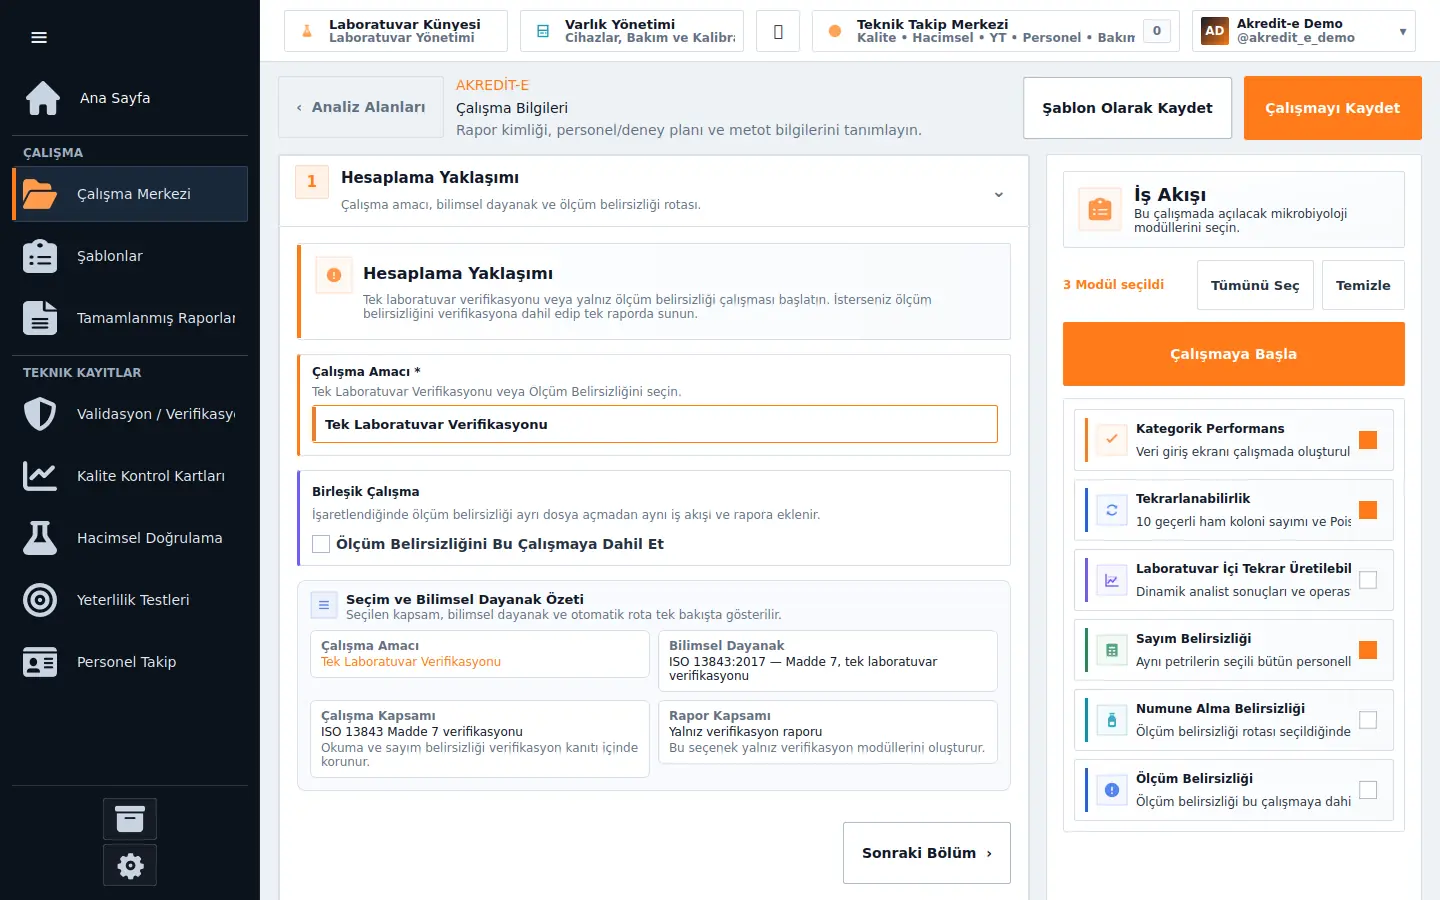
Task: Uncheck the Kategorik Performans module checkbox
Action: (x=1368, y=440)
